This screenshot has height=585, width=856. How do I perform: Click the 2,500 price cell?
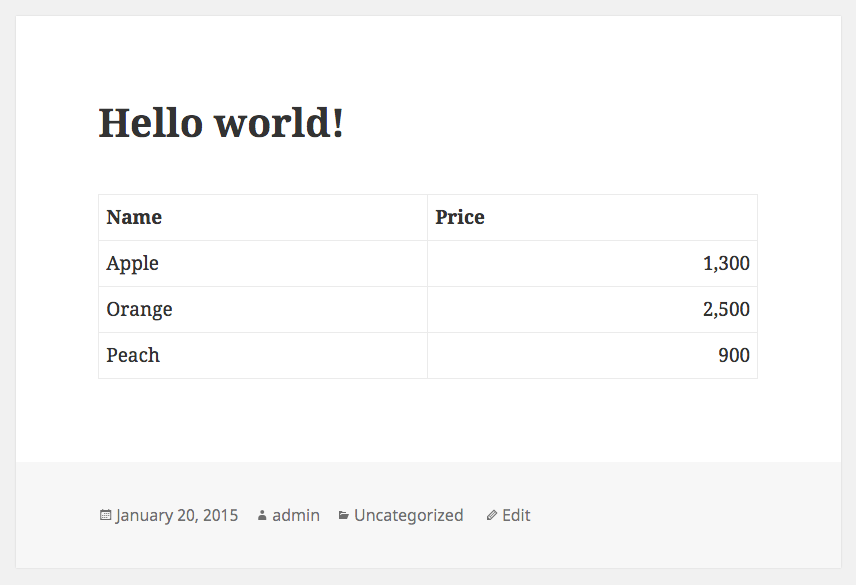pyautogui.click(x=592, y=309)
